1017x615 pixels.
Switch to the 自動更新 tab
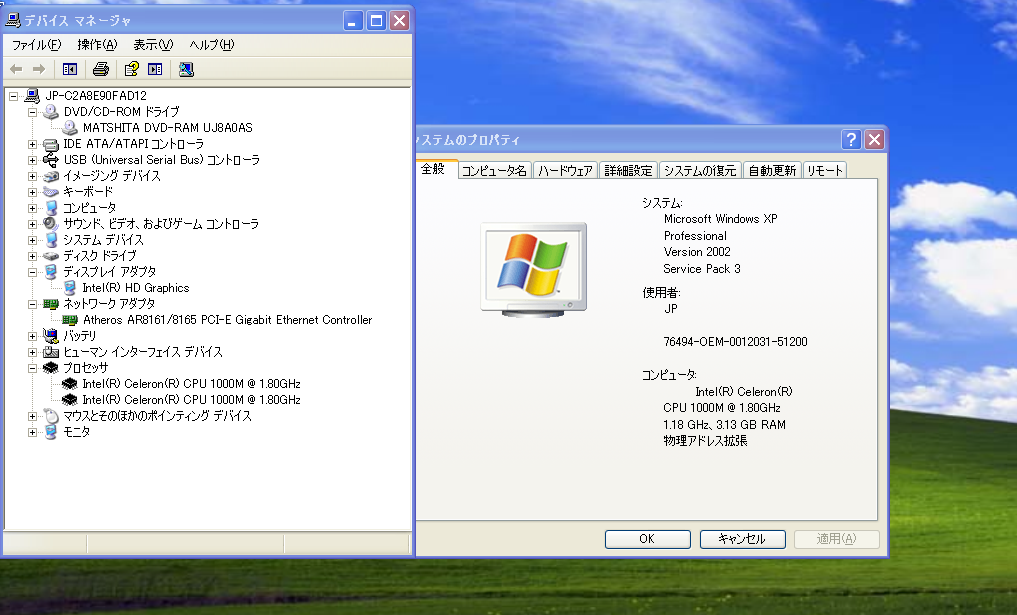772,171
